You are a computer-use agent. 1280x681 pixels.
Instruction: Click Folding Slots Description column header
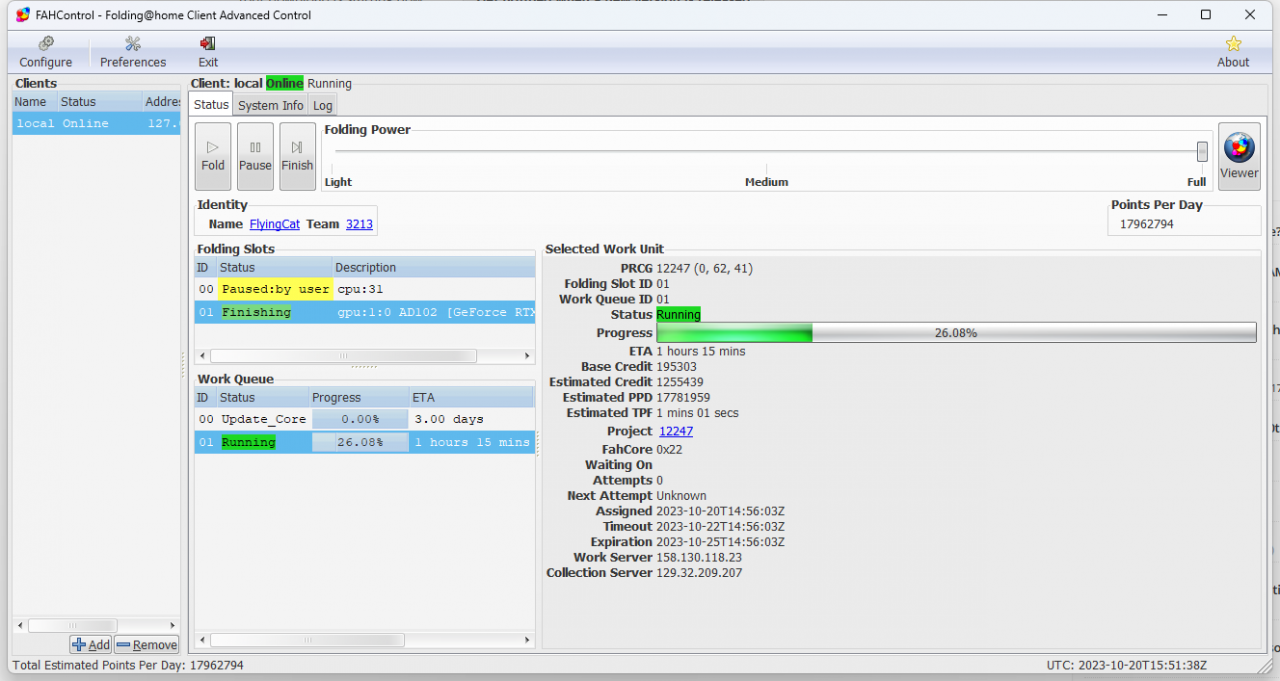[x=433, y=267]
